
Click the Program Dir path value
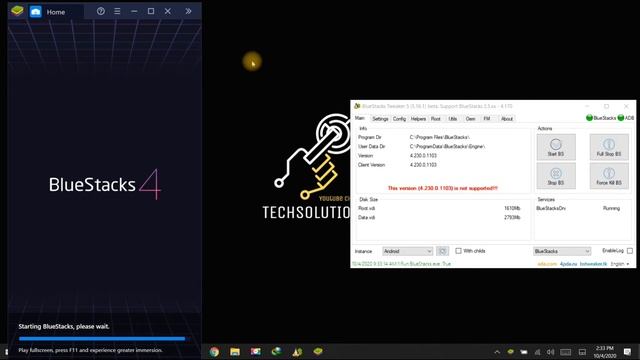pos(440,137)
